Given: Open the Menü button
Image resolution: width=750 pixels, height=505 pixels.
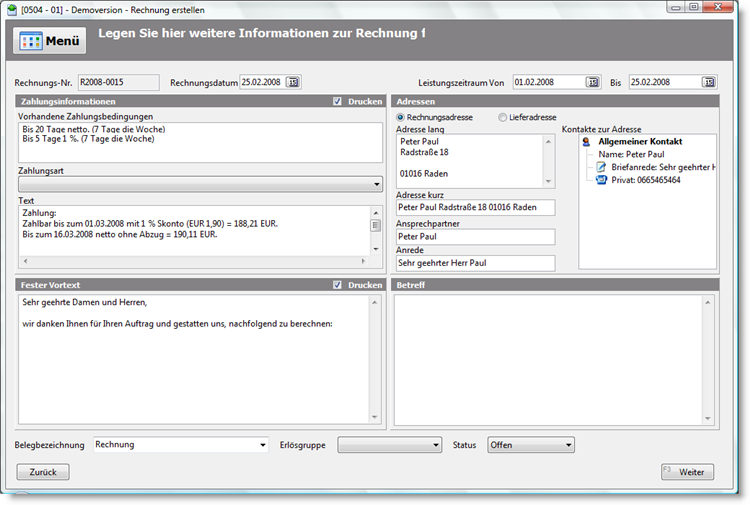Looking at the screenshot, I should pos(50,42).
